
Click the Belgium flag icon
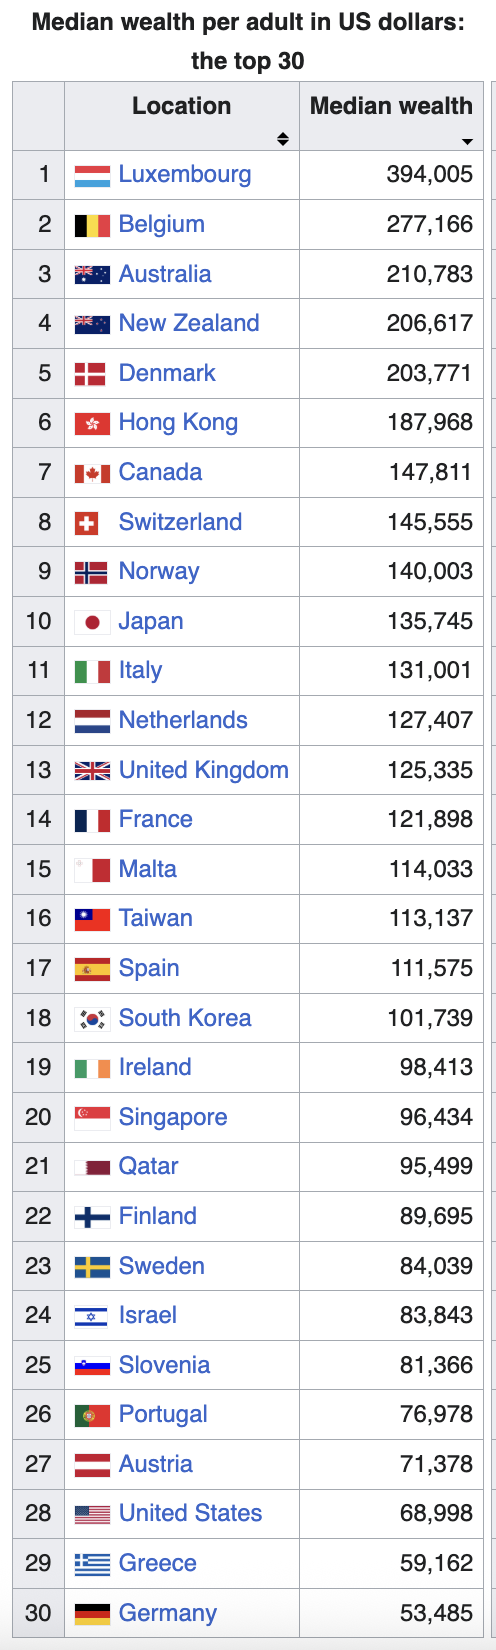92,225
